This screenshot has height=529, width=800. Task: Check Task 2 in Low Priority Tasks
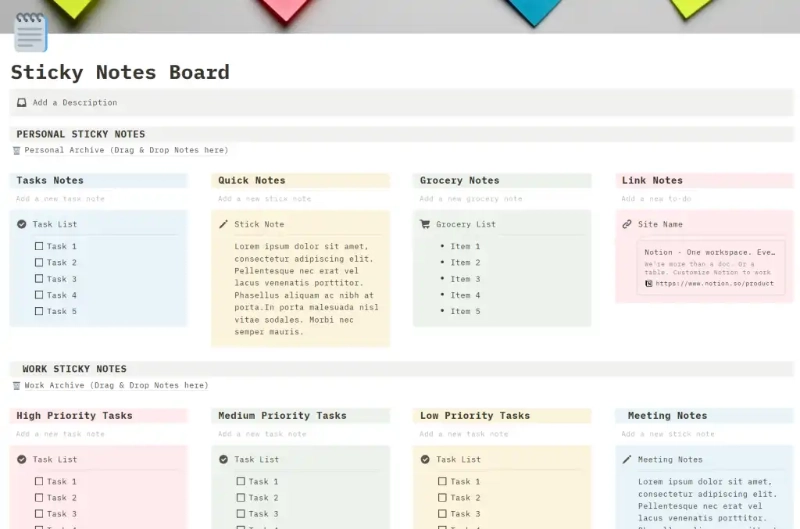click(x=442, y=497)
